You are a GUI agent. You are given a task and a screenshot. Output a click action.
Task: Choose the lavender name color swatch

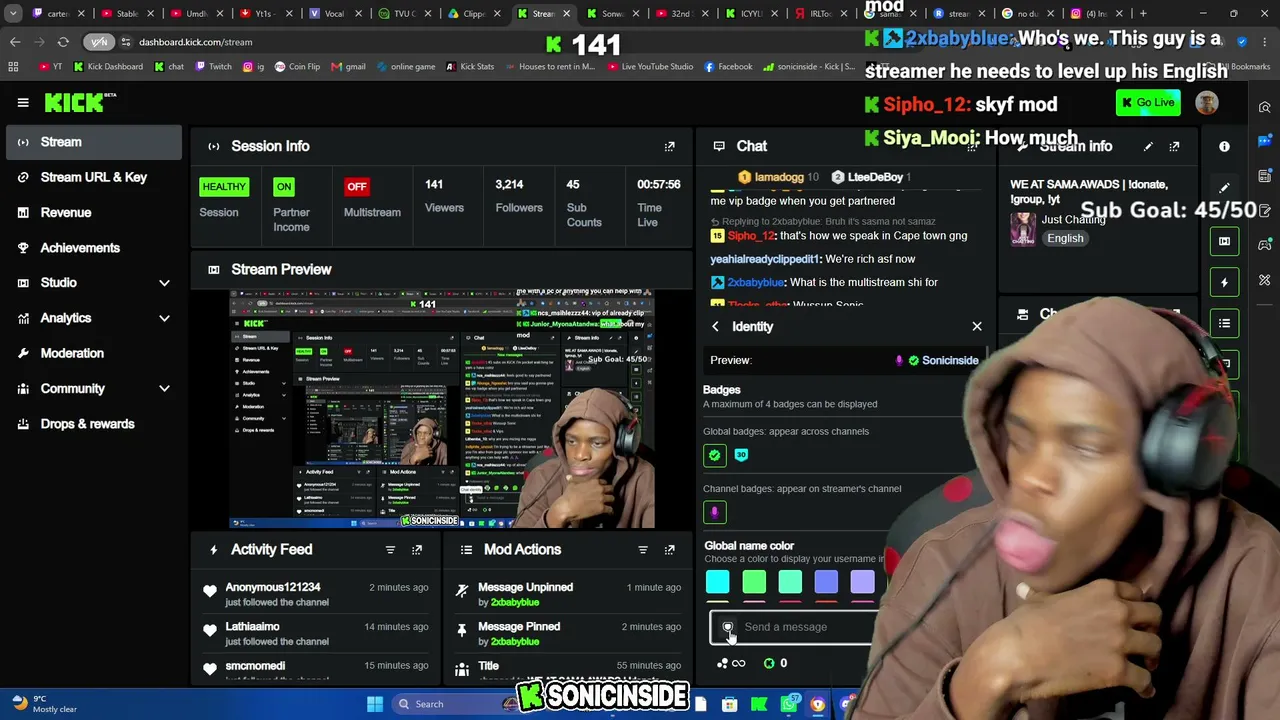[862, 582]
